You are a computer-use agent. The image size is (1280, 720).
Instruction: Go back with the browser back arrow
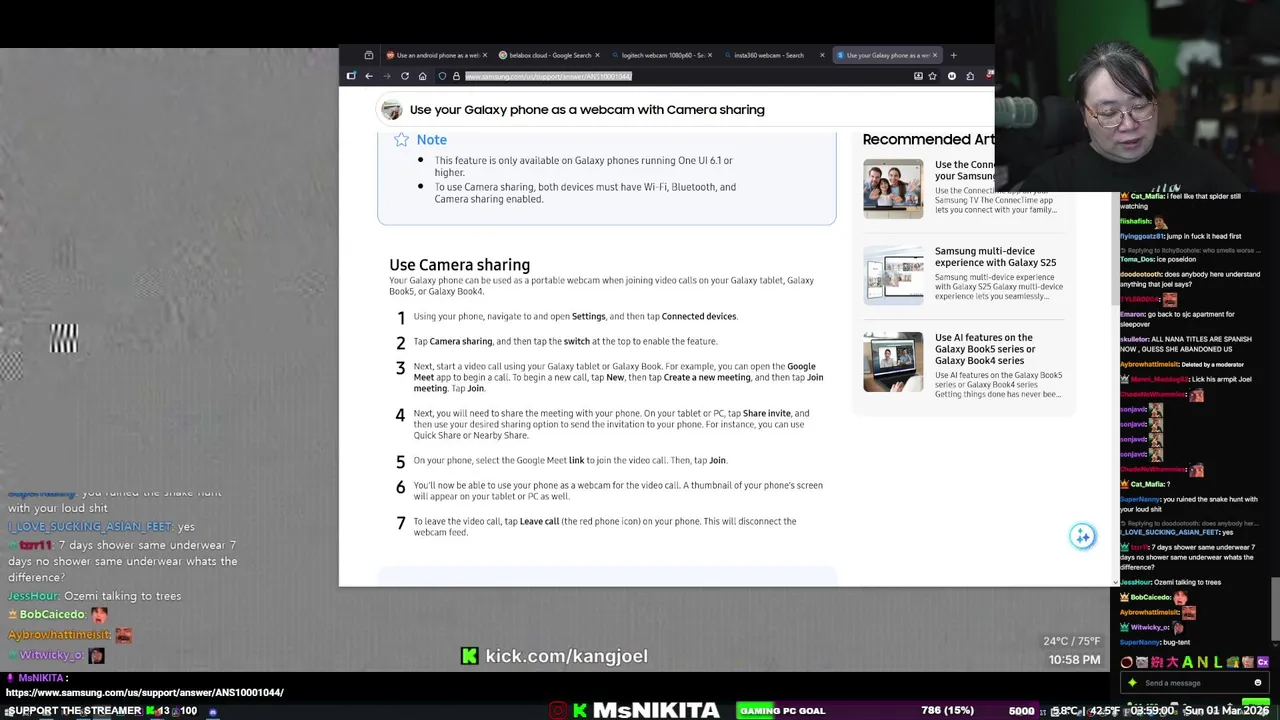[369, 76]
